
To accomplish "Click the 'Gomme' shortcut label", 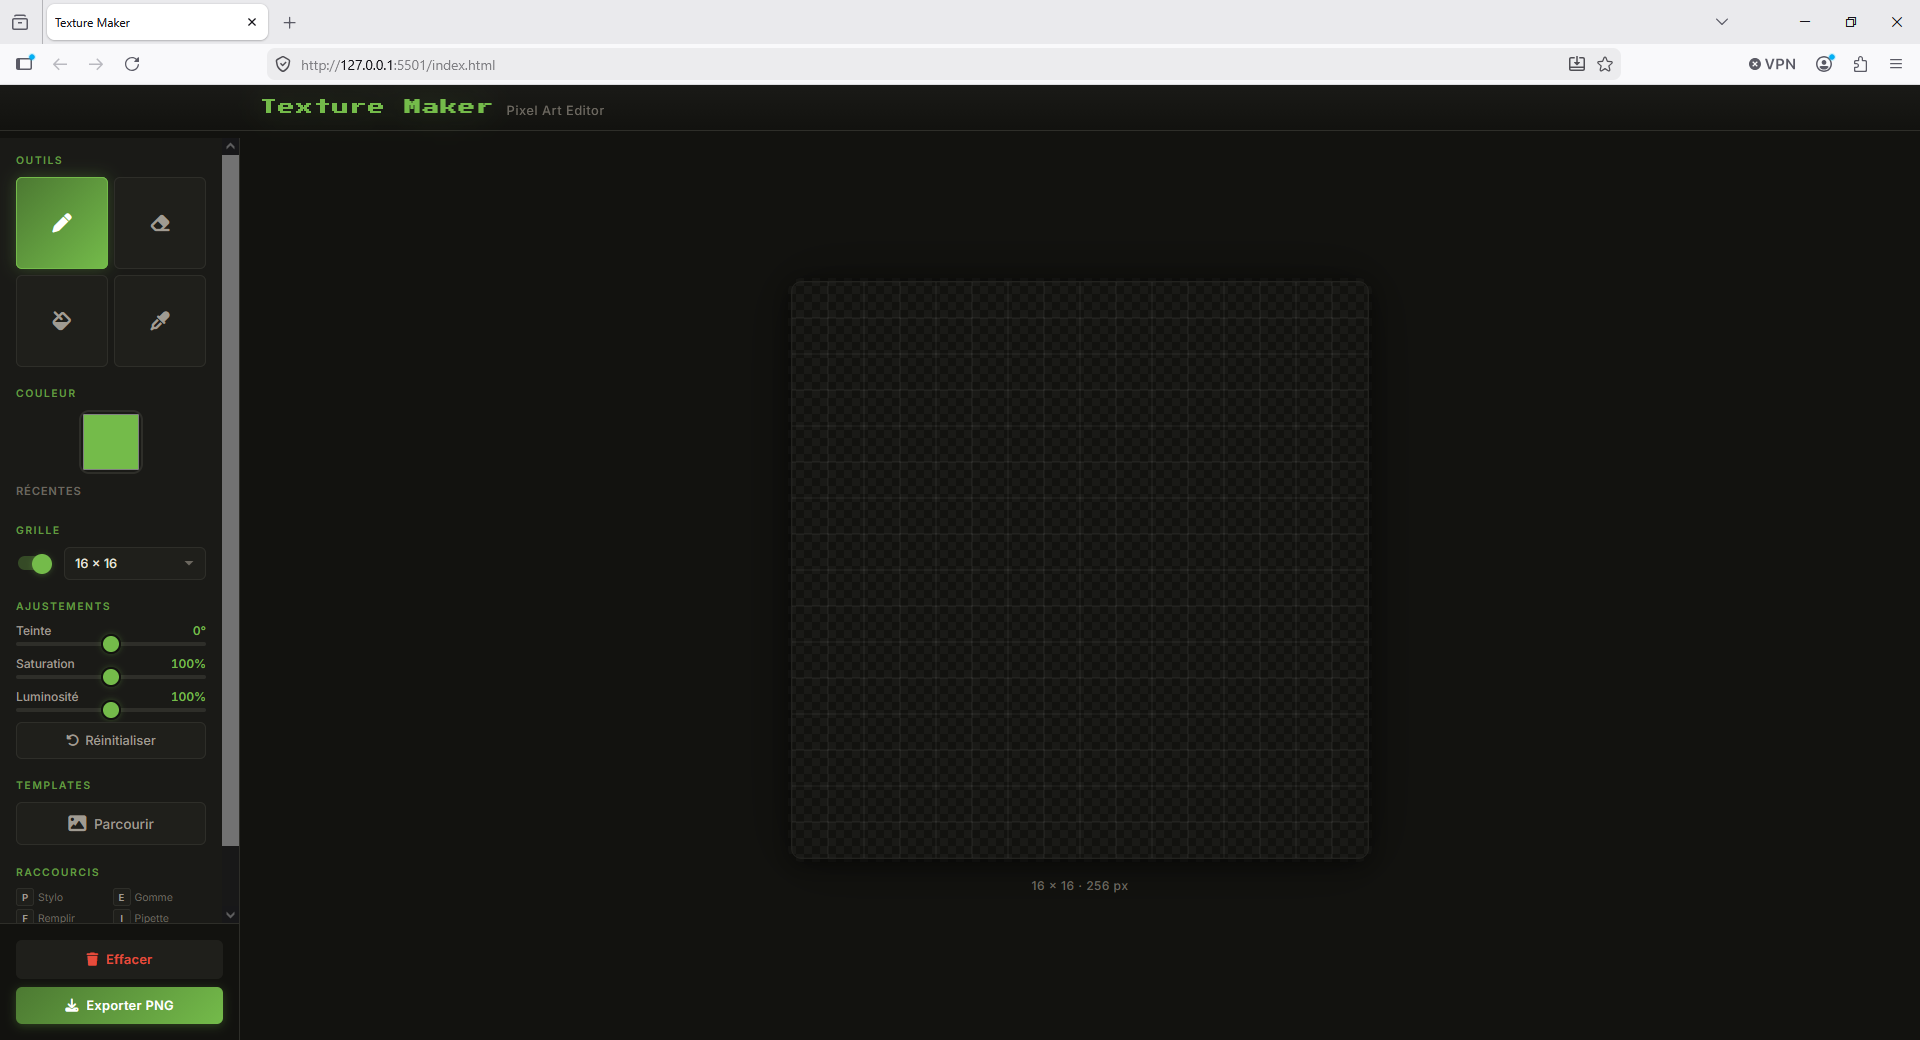I will (154, 898).
